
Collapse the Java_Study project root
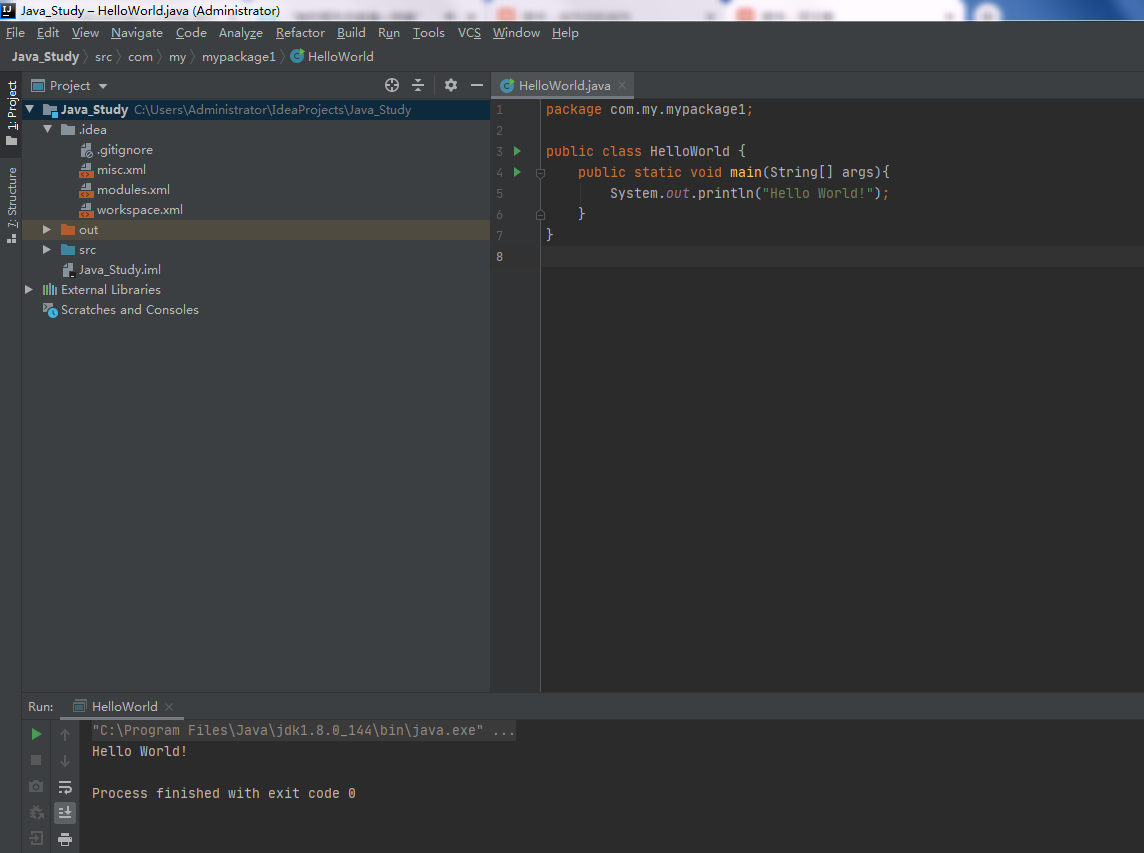[x=30, y=109]
